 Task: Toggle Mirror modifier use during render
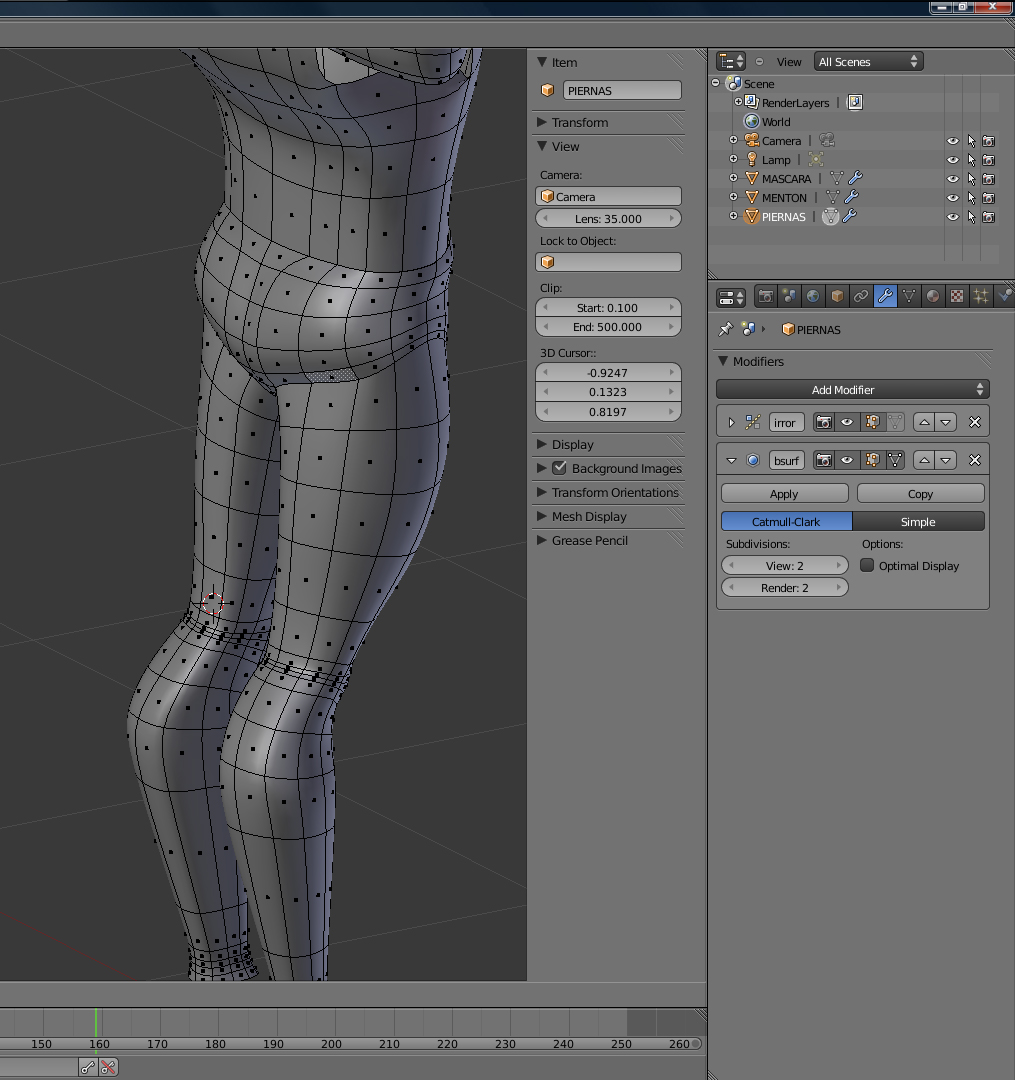pyautogui.click(x=824, y=422)
